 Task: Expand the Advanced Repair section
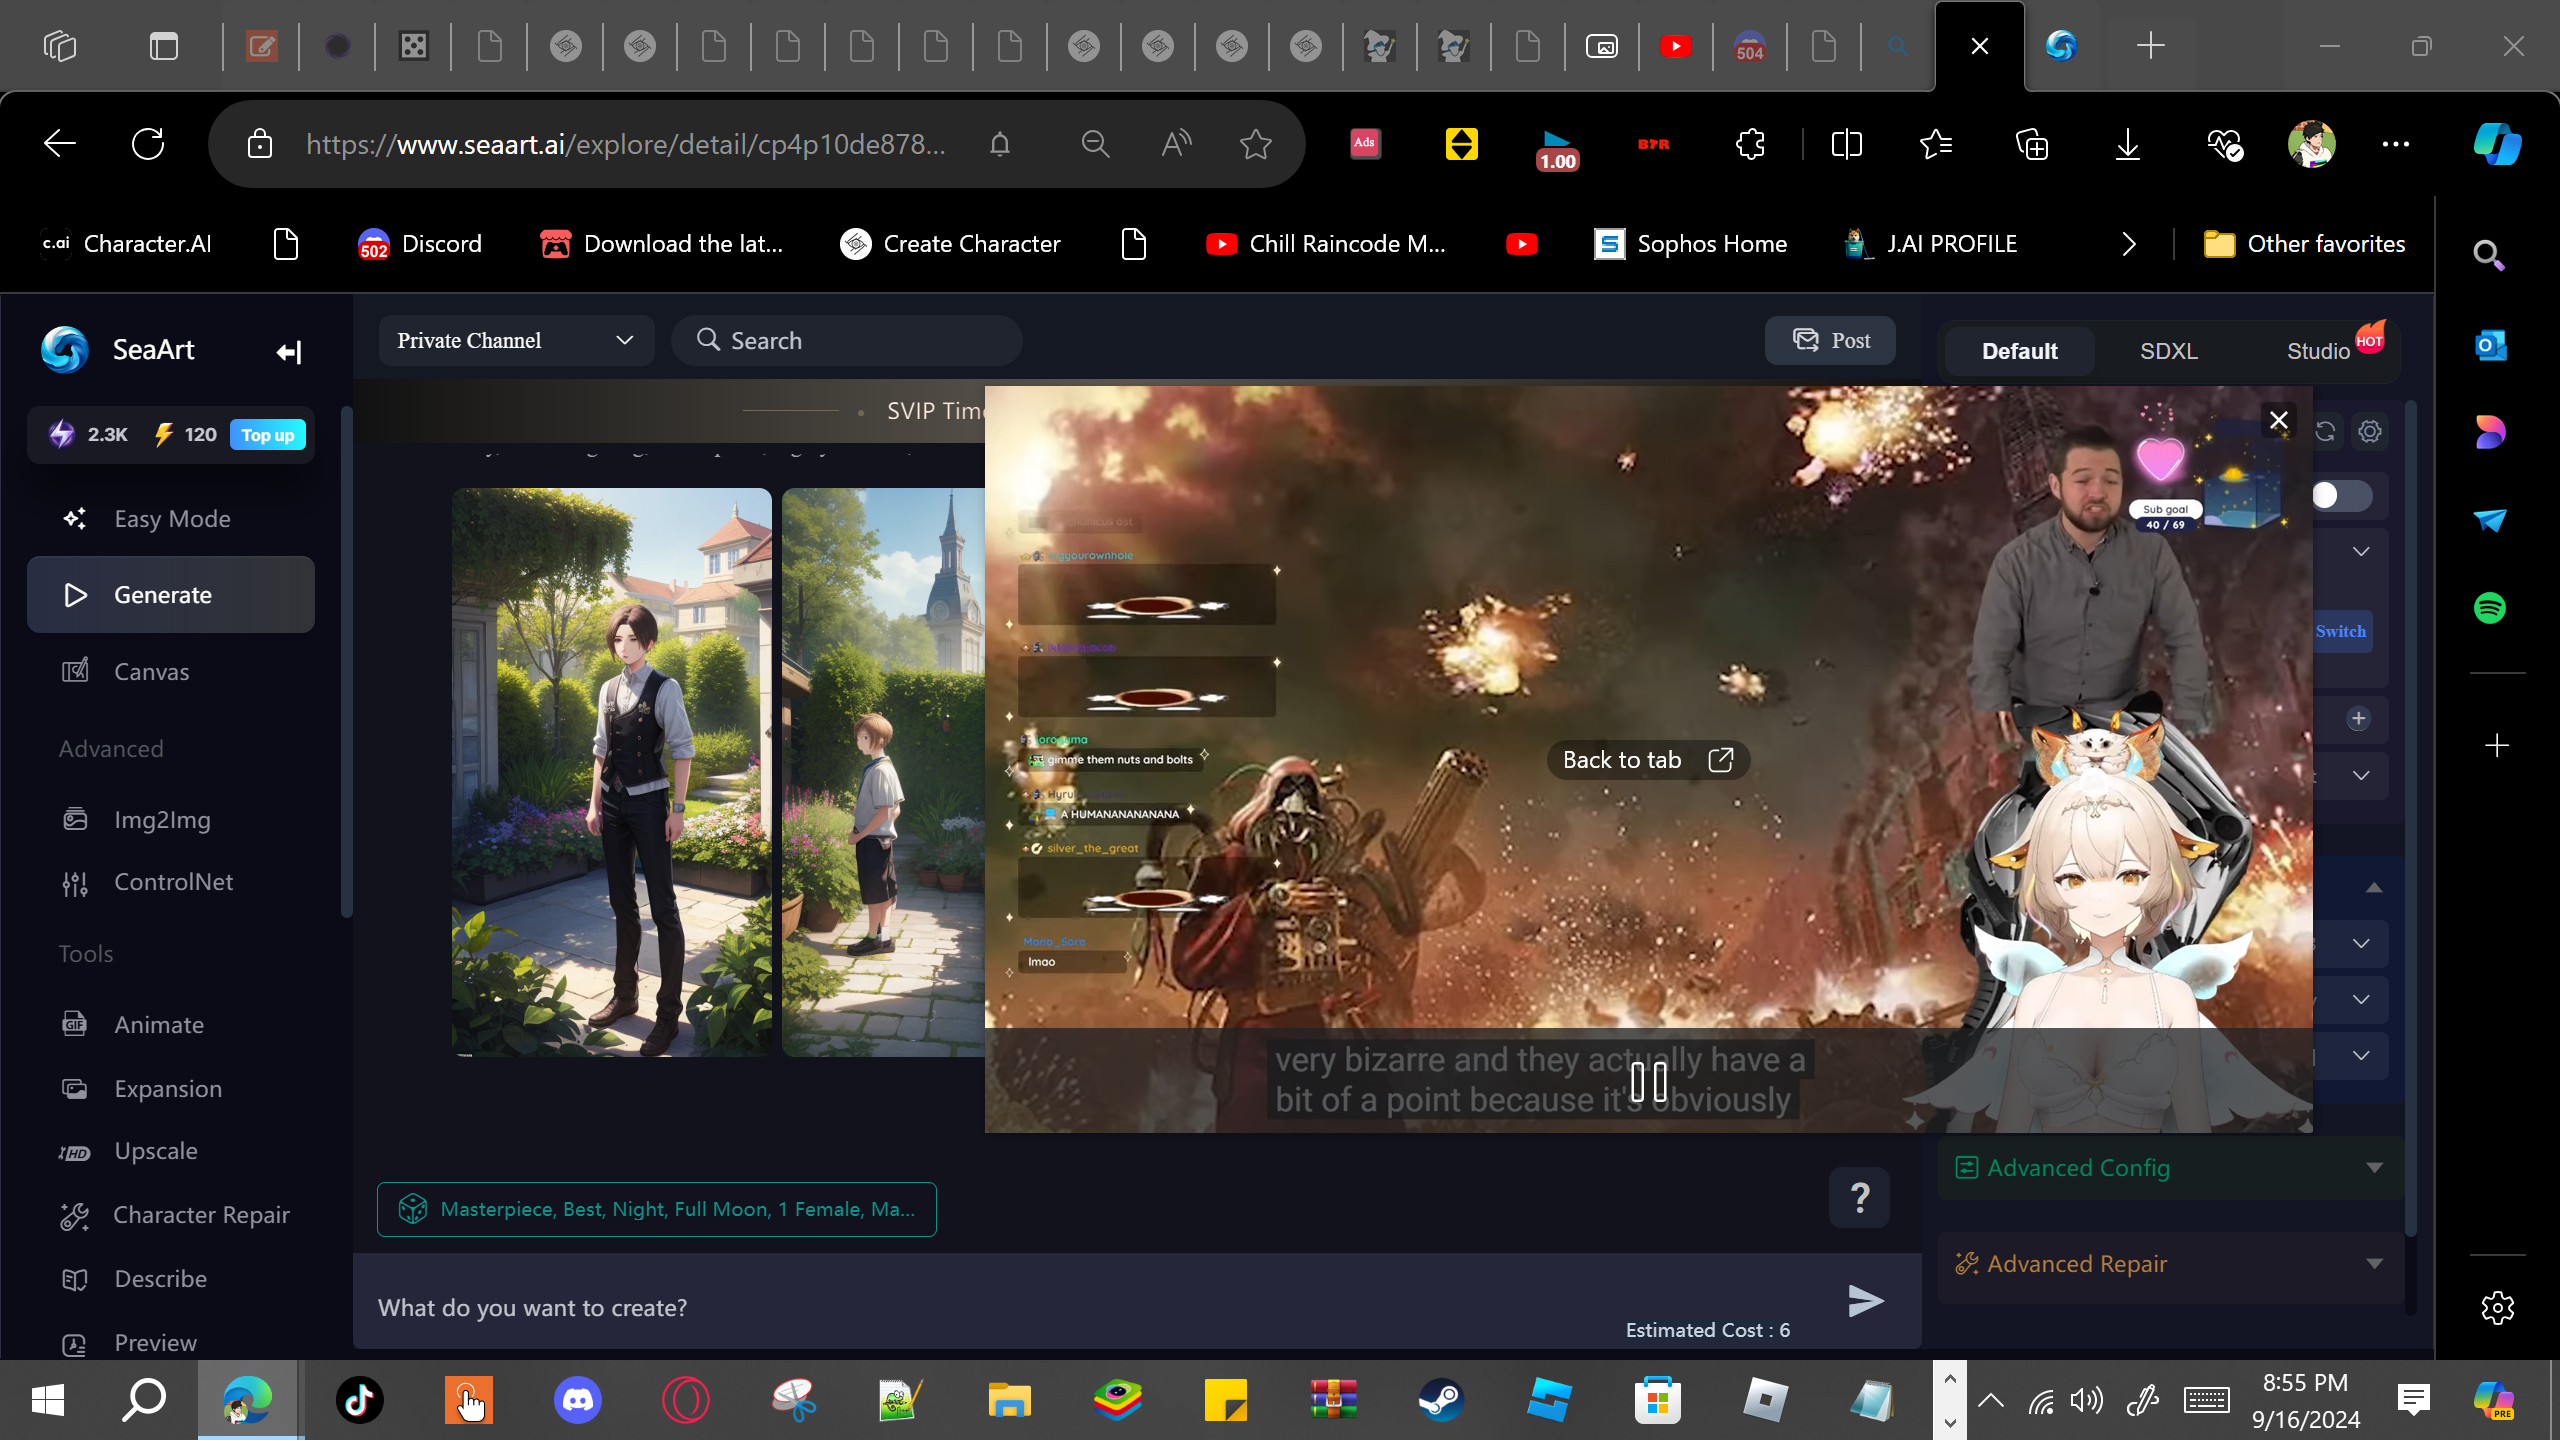(x=2168, y=1264)
